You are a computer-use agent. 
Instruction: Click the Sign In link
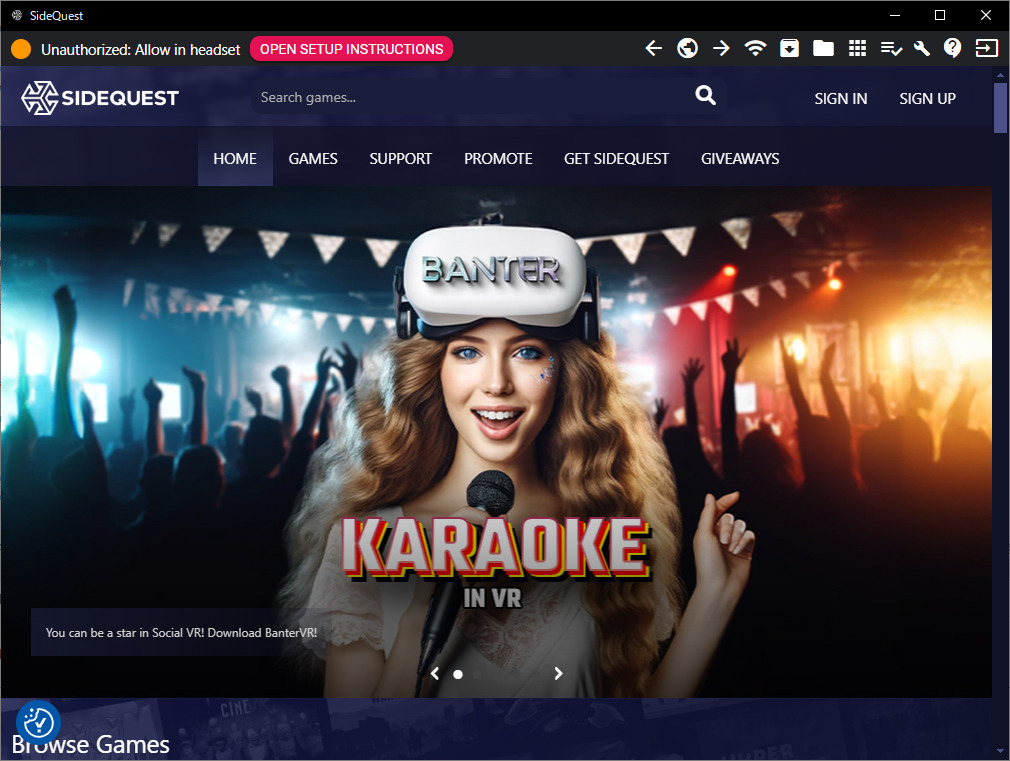coord(840,98)
